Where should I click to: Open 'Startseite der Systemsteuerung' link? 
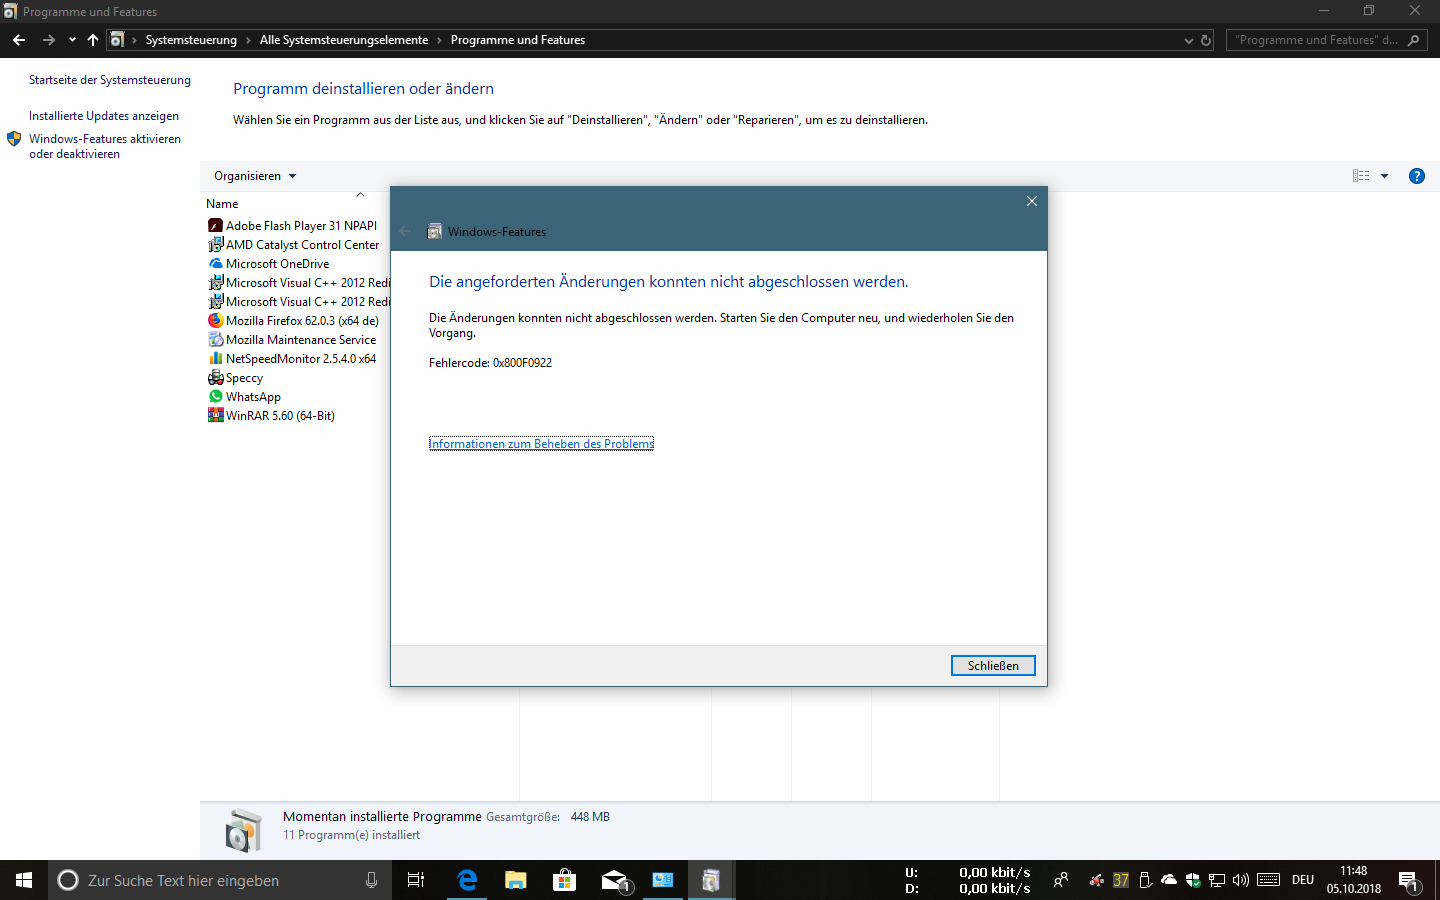110,80
